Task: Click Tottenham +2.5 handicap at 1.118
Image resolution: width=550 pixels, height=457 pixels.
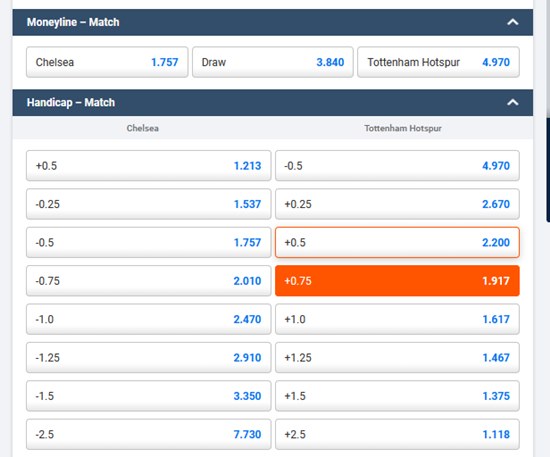Action: 397,434
